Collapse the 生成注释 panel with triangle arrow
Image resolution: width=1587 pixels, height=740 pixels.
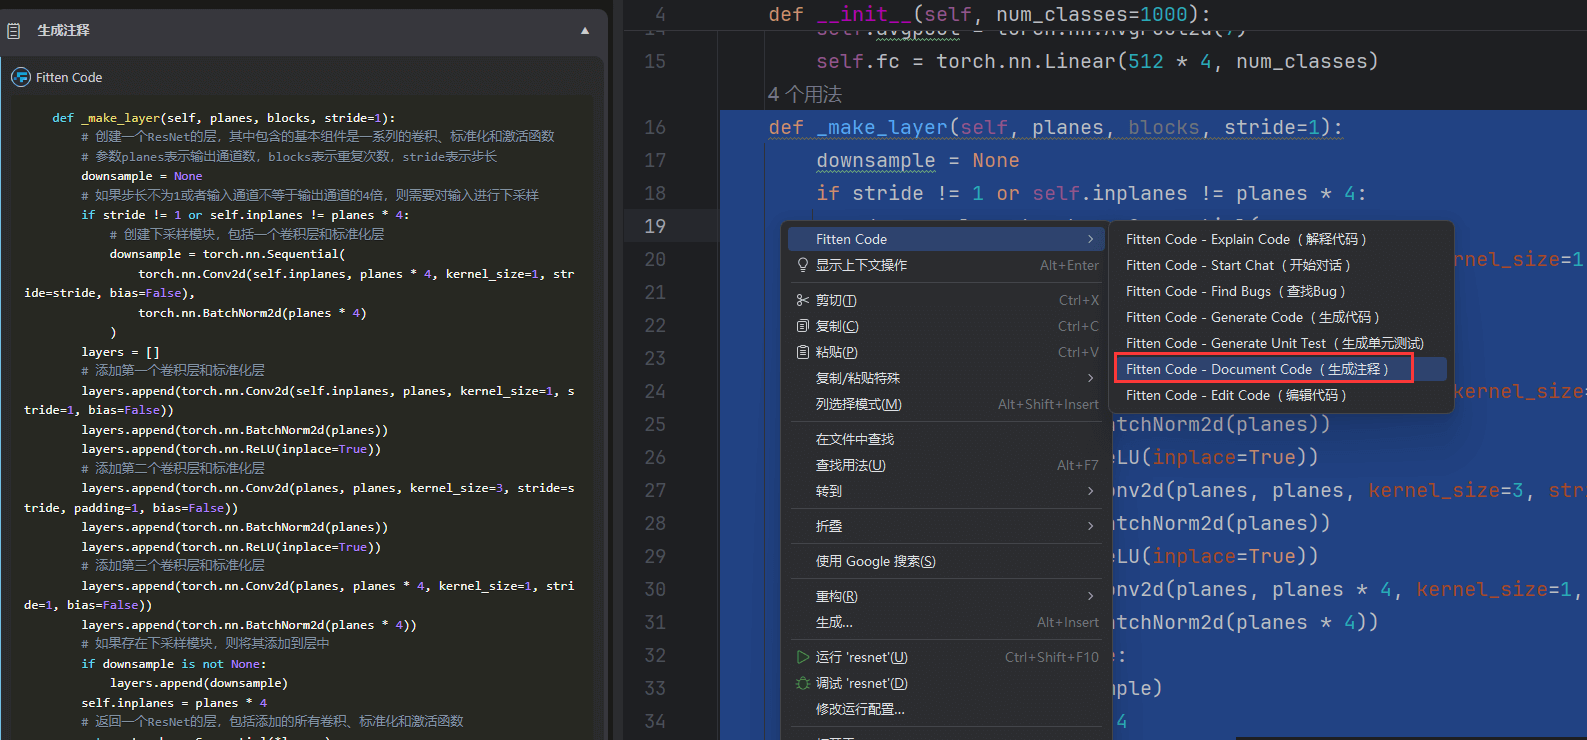pos(585,31)
